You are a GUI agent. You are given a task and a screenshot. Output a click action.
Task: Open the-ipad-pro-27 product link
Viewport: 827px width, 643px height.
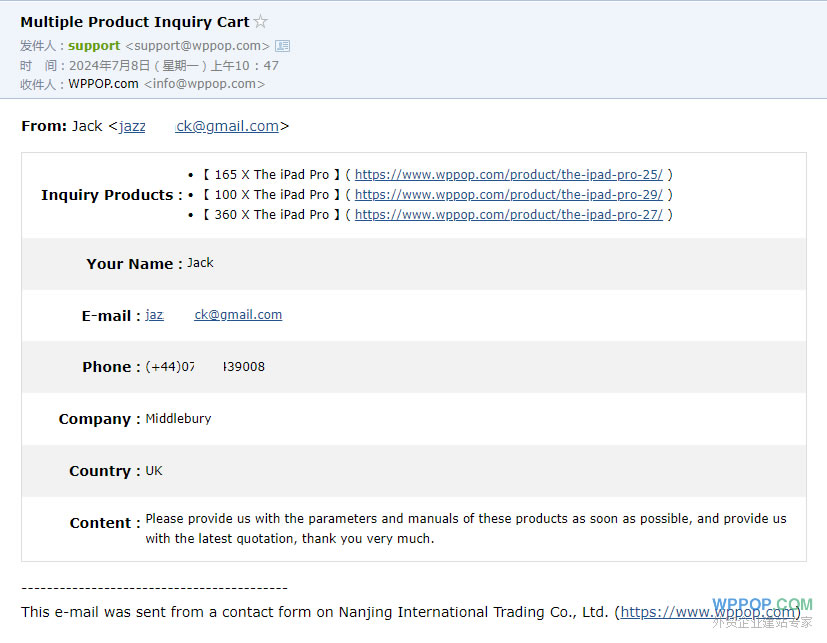click(508, 215)
